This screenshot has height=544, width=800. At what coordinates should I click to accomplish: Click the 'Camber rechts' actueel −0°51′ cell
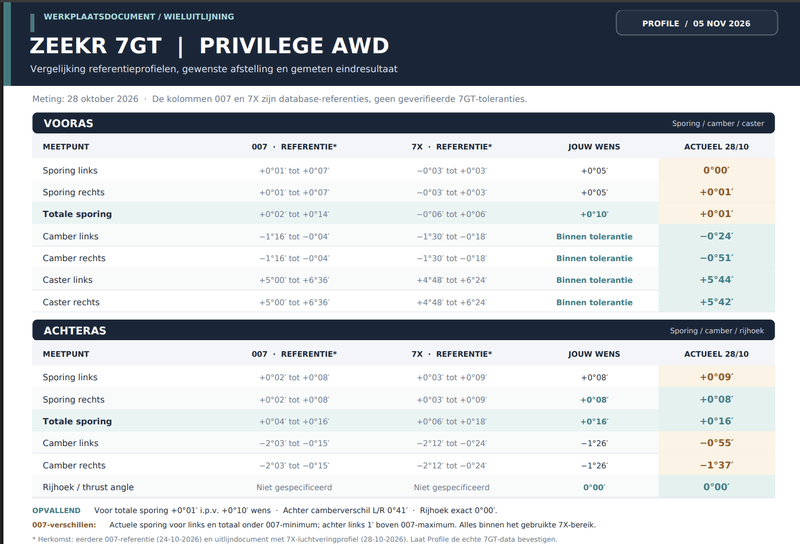pyautogui.click(x=716, y=258)
